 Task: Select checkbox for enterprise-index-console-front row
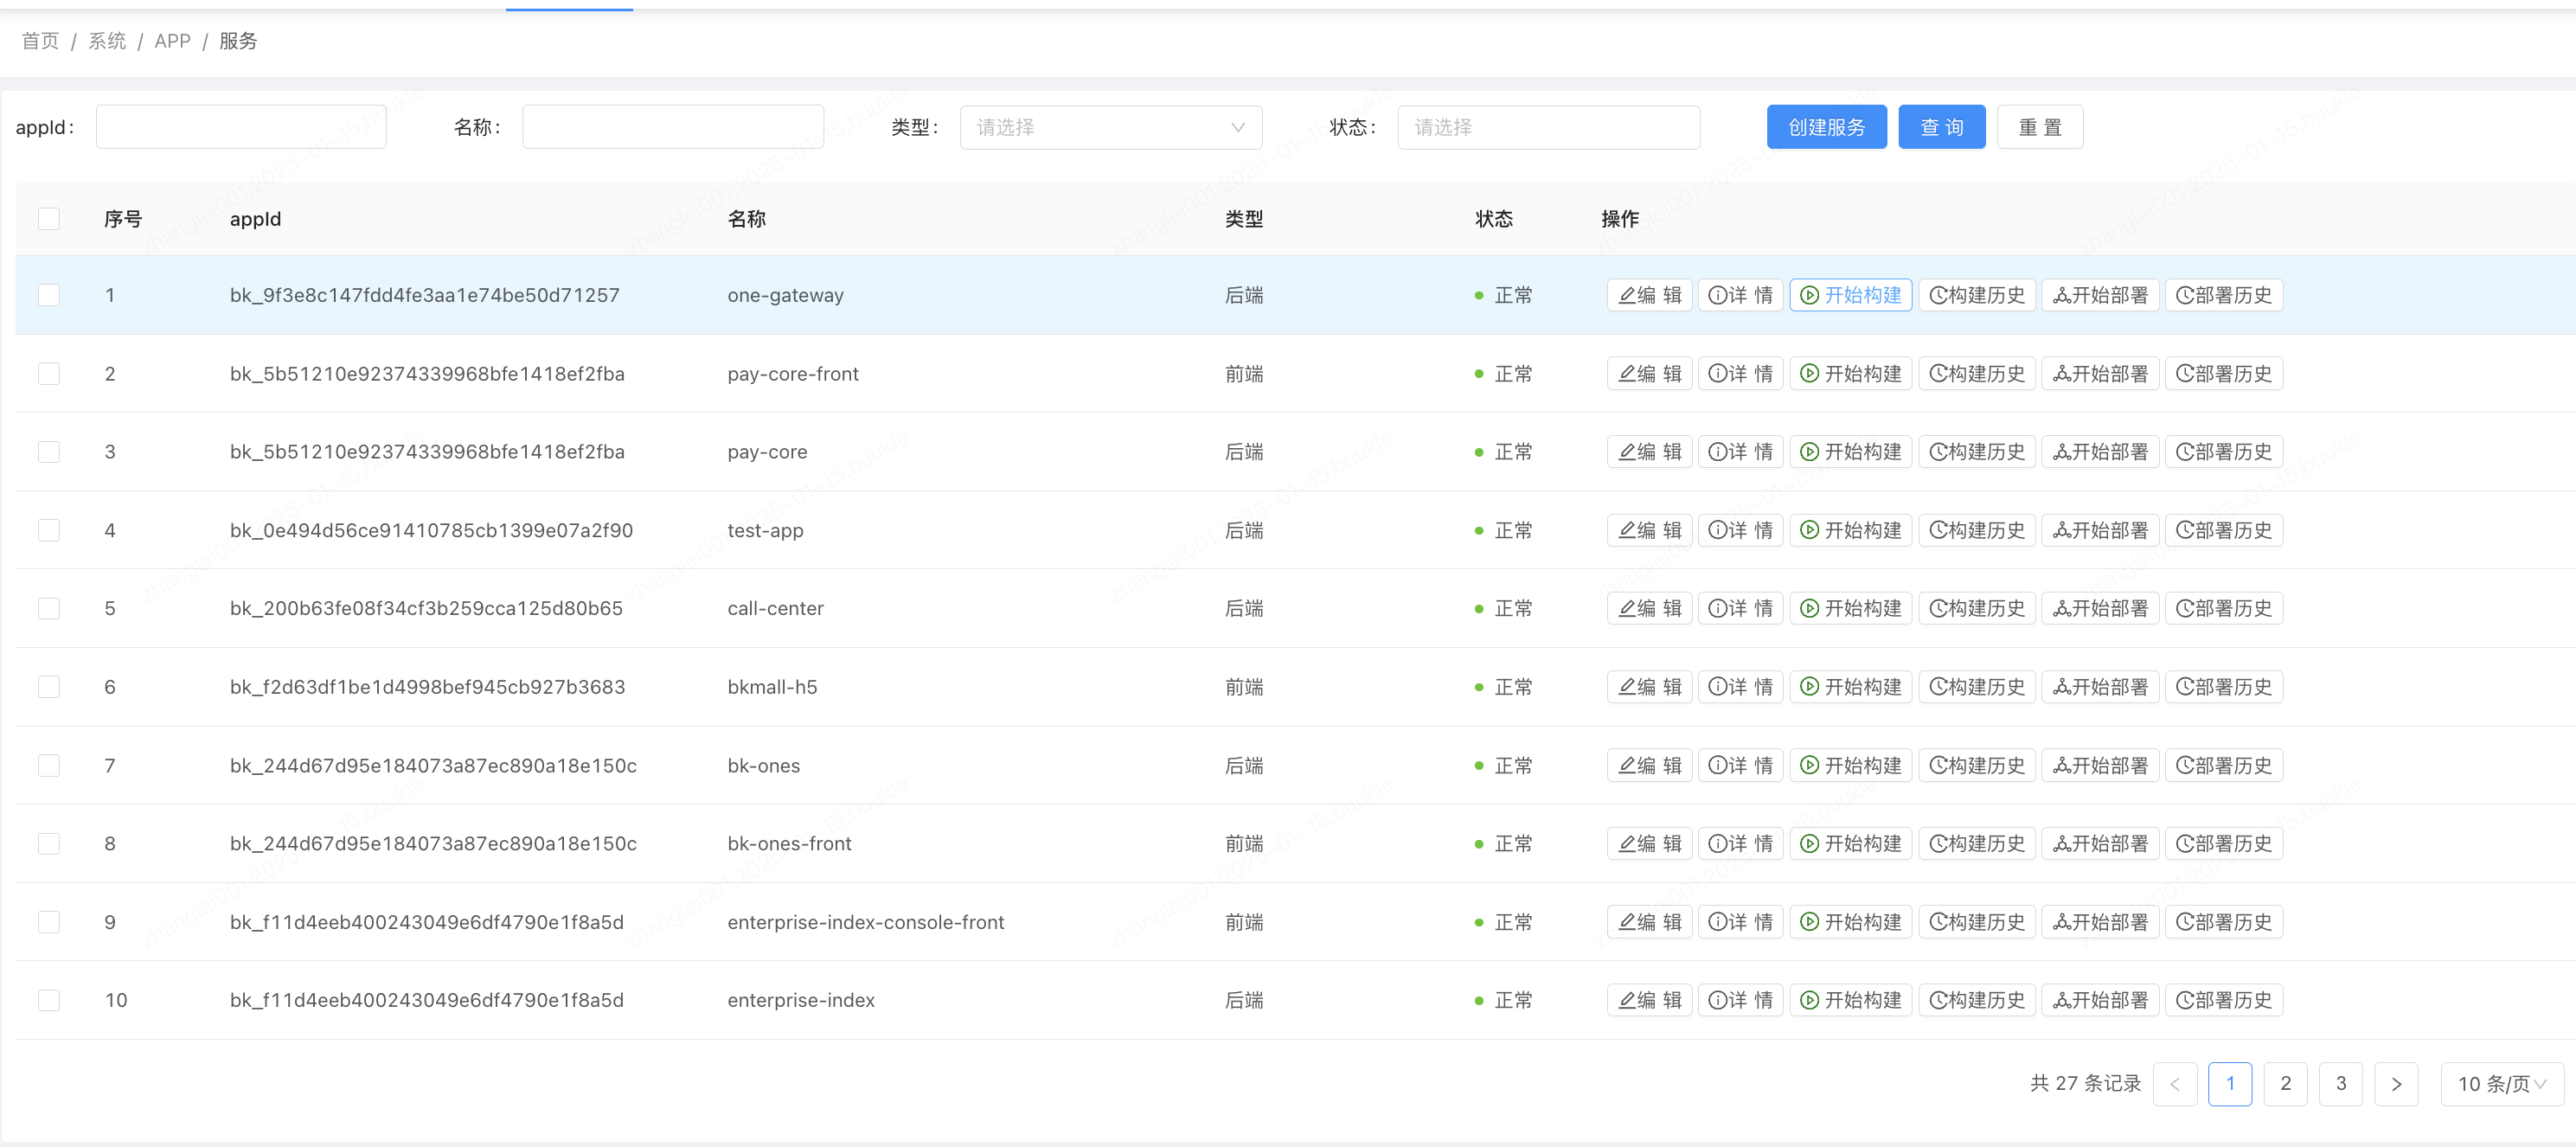click(49, 922)
